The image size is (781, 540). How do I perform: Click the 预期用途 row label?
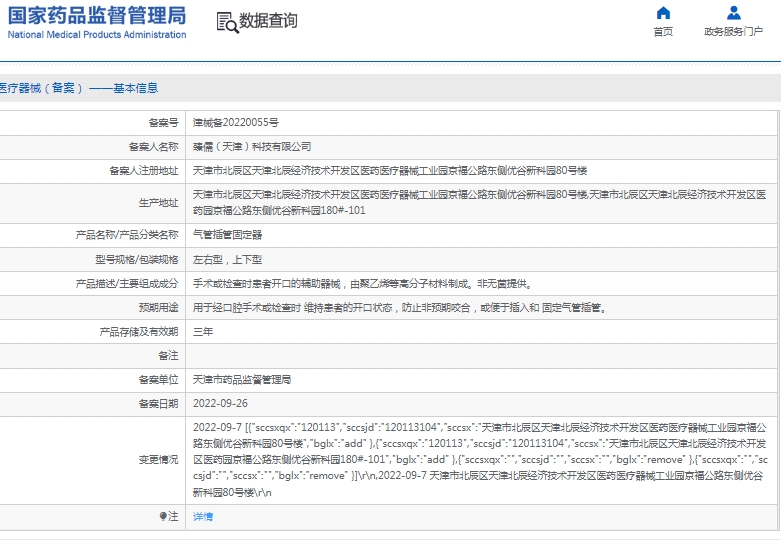click(158, 308)
